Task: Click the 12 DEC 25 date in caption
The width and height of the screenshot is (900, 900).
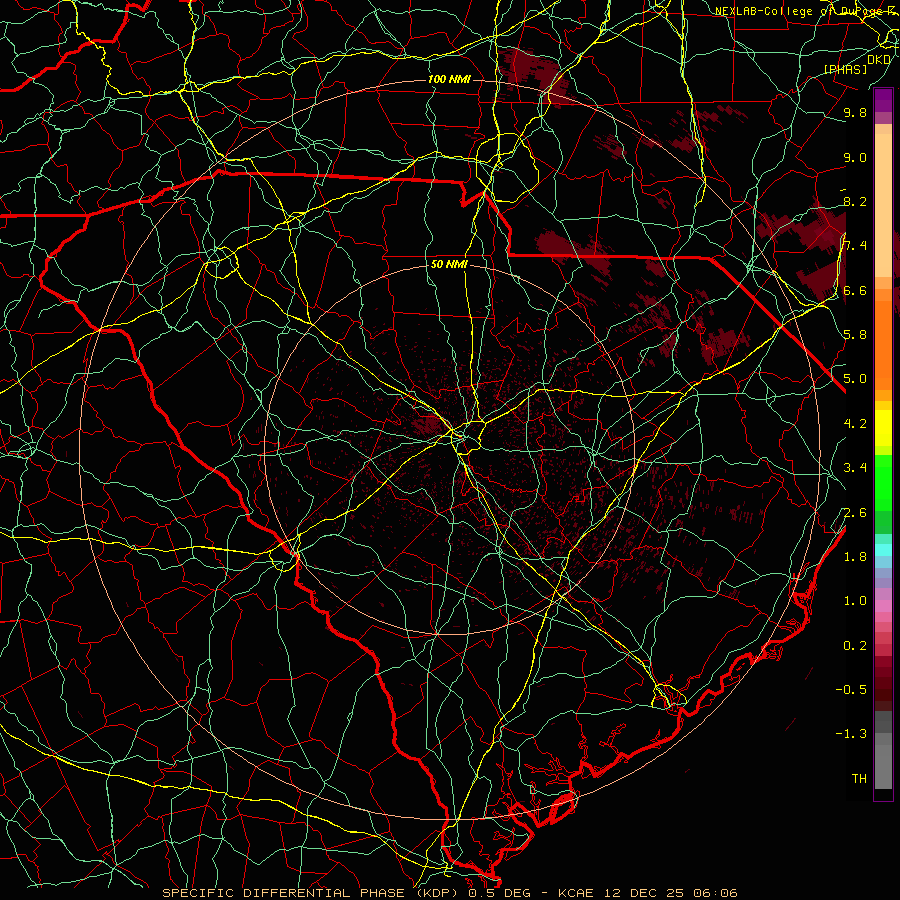Action: [645, 893]
